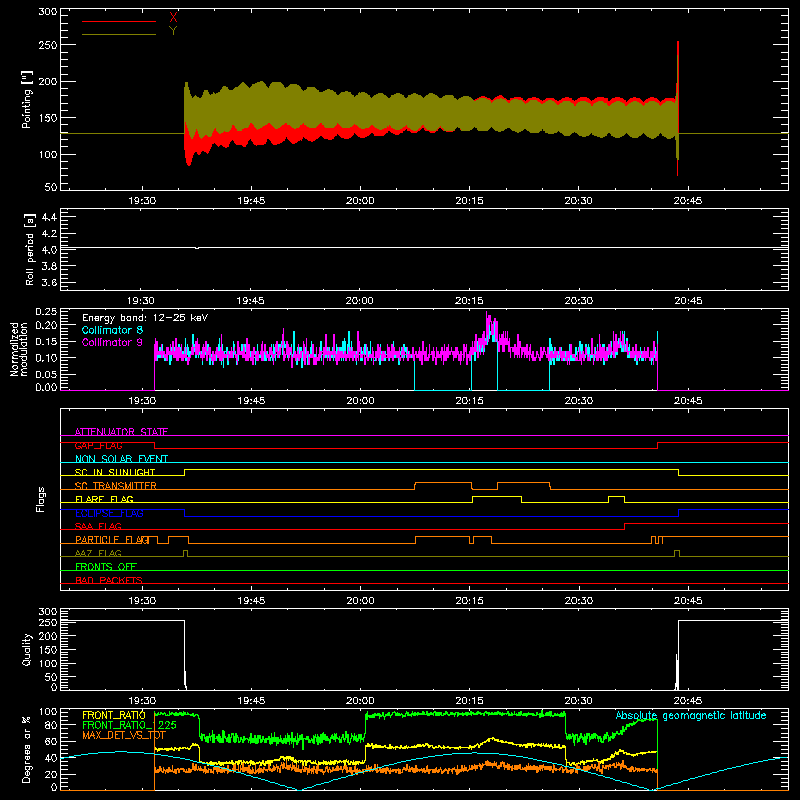Click the 'Normalized modulation' axis title

(18, 349)
